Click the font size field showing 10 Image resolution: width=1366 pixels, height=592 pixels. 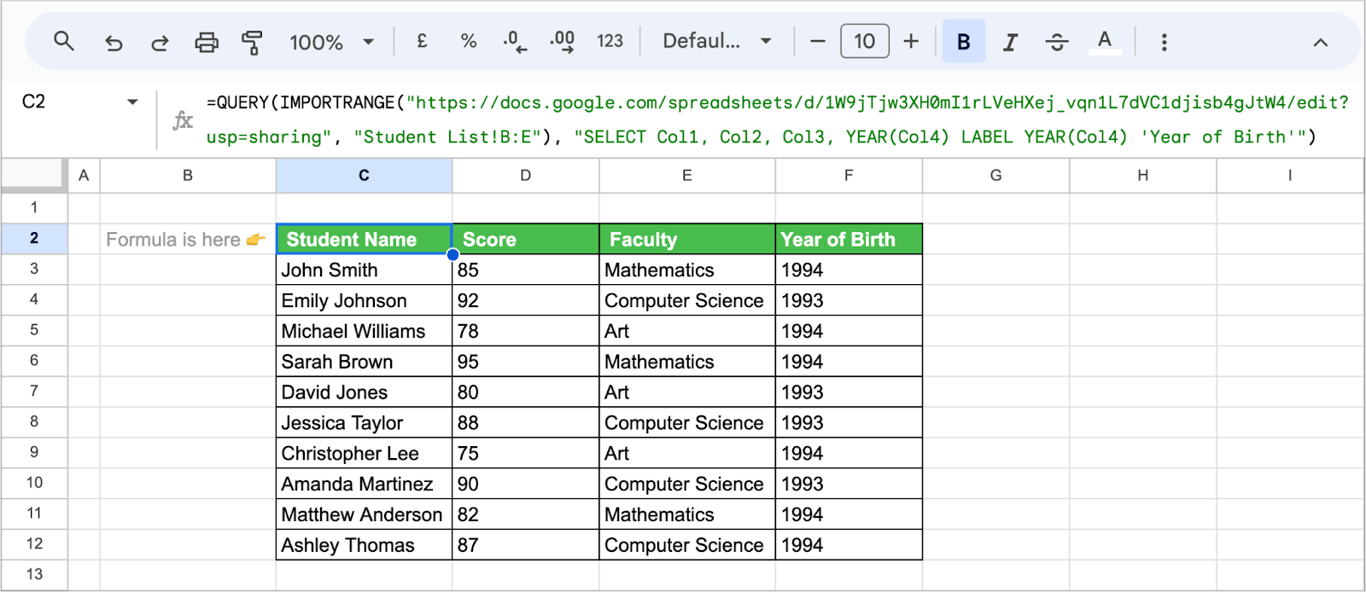tap(865, 42)
